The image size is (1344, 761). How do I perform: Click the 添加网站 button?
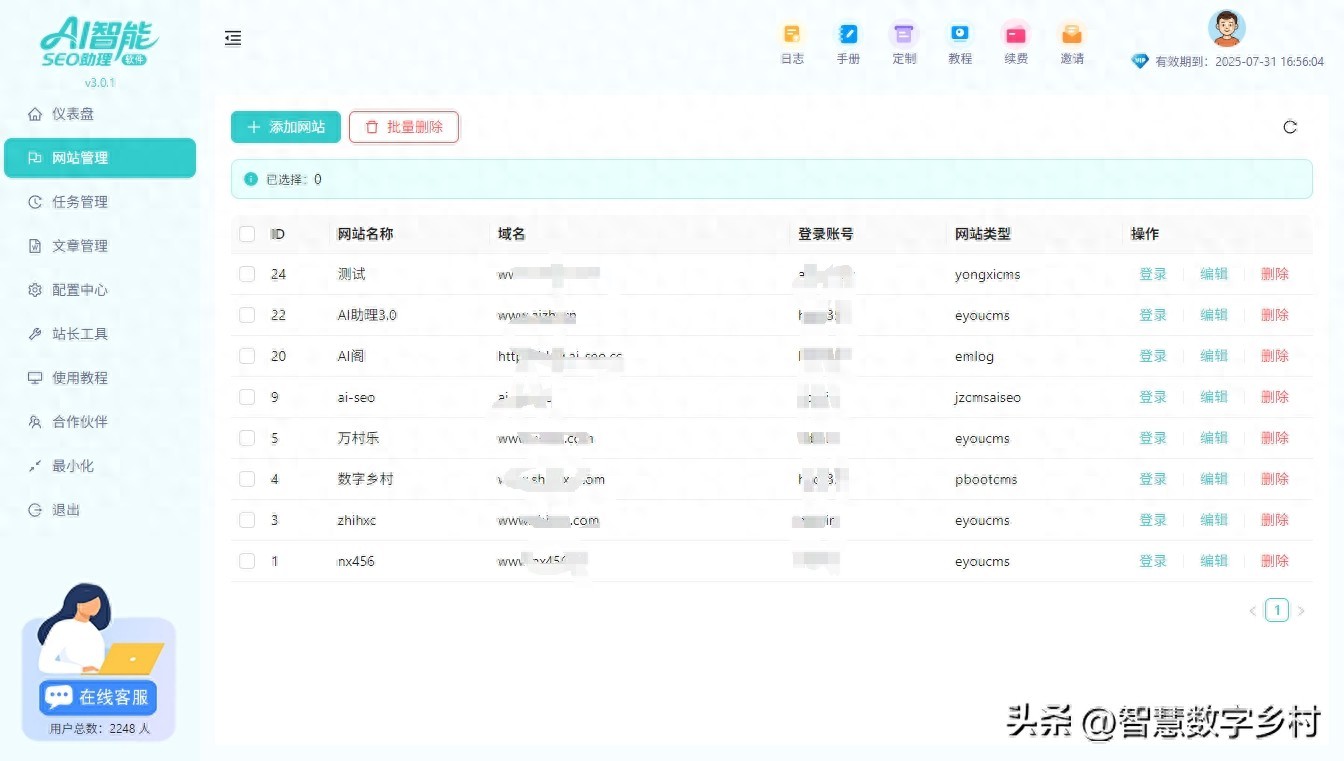(286, 127)
